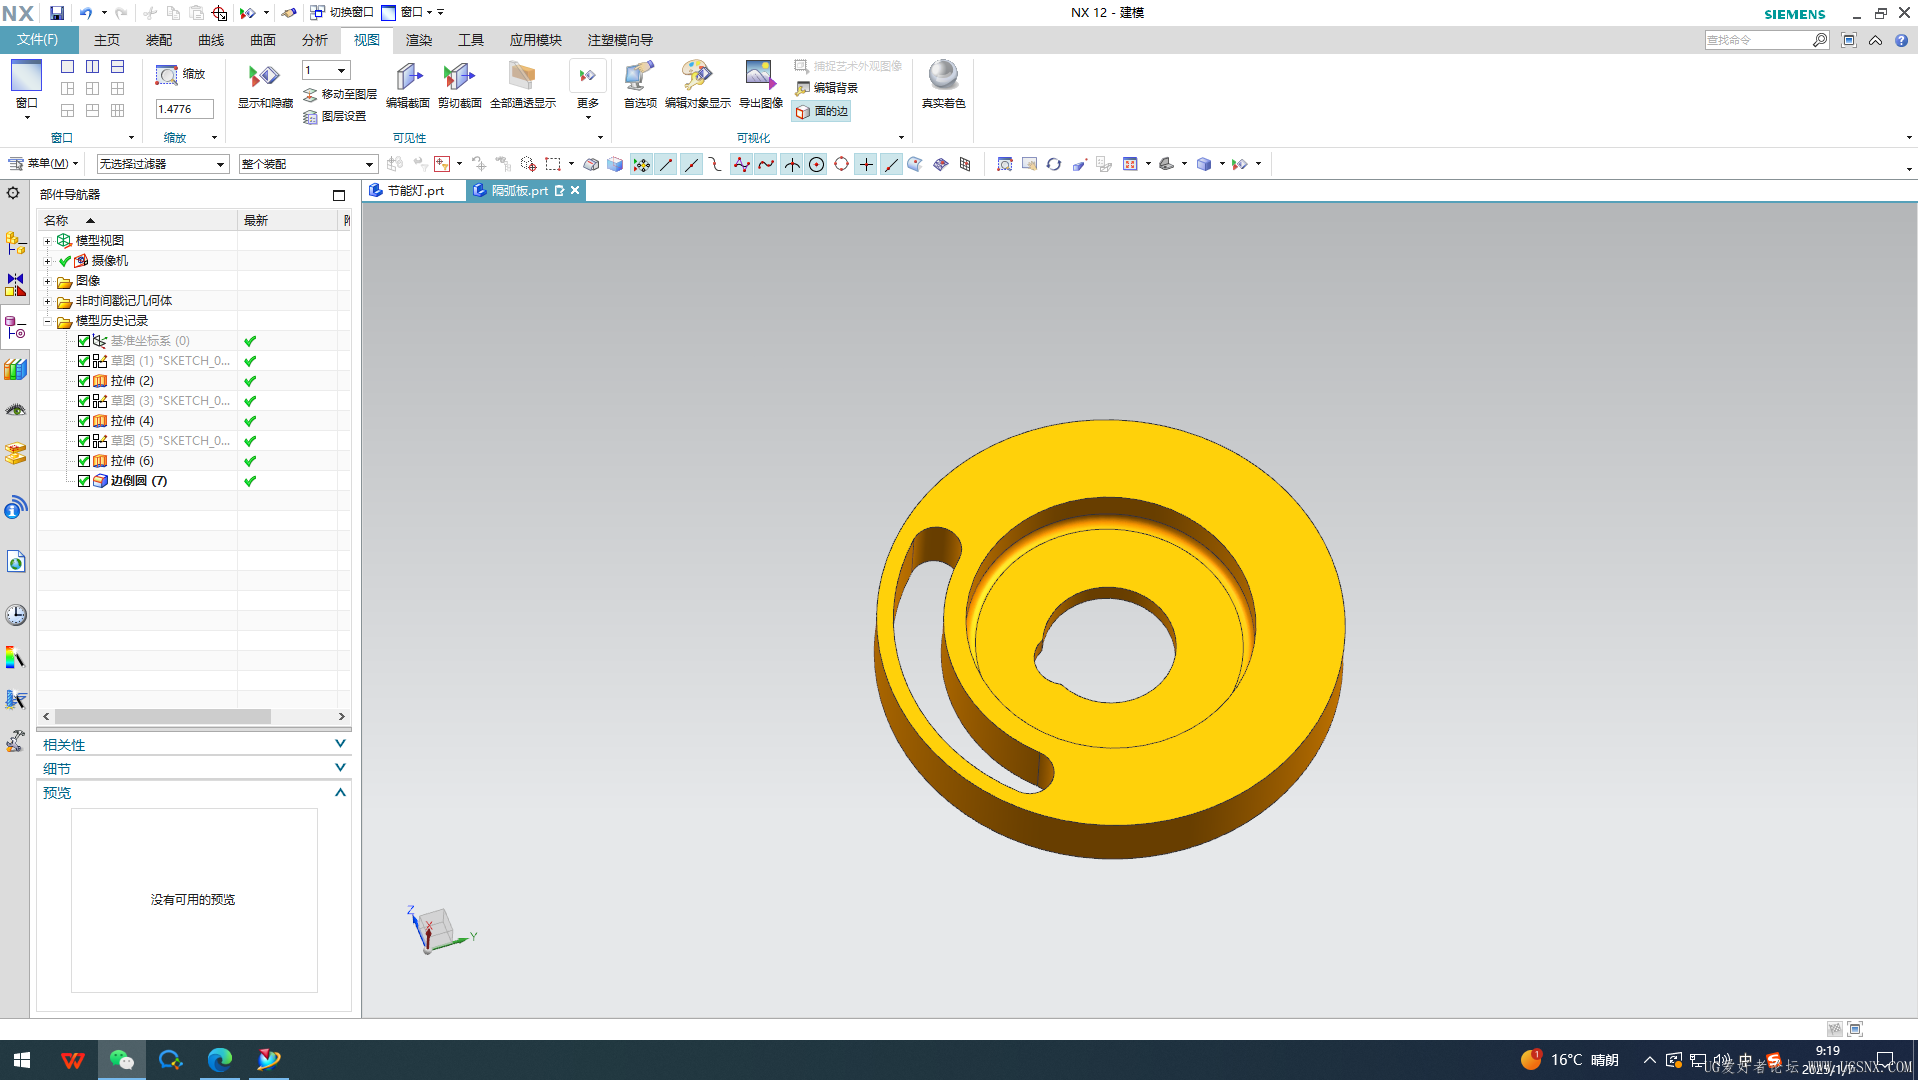
Task: Uncheck the 边倒圆 (7) feature checkbox
Action: [x=84, y=481]
